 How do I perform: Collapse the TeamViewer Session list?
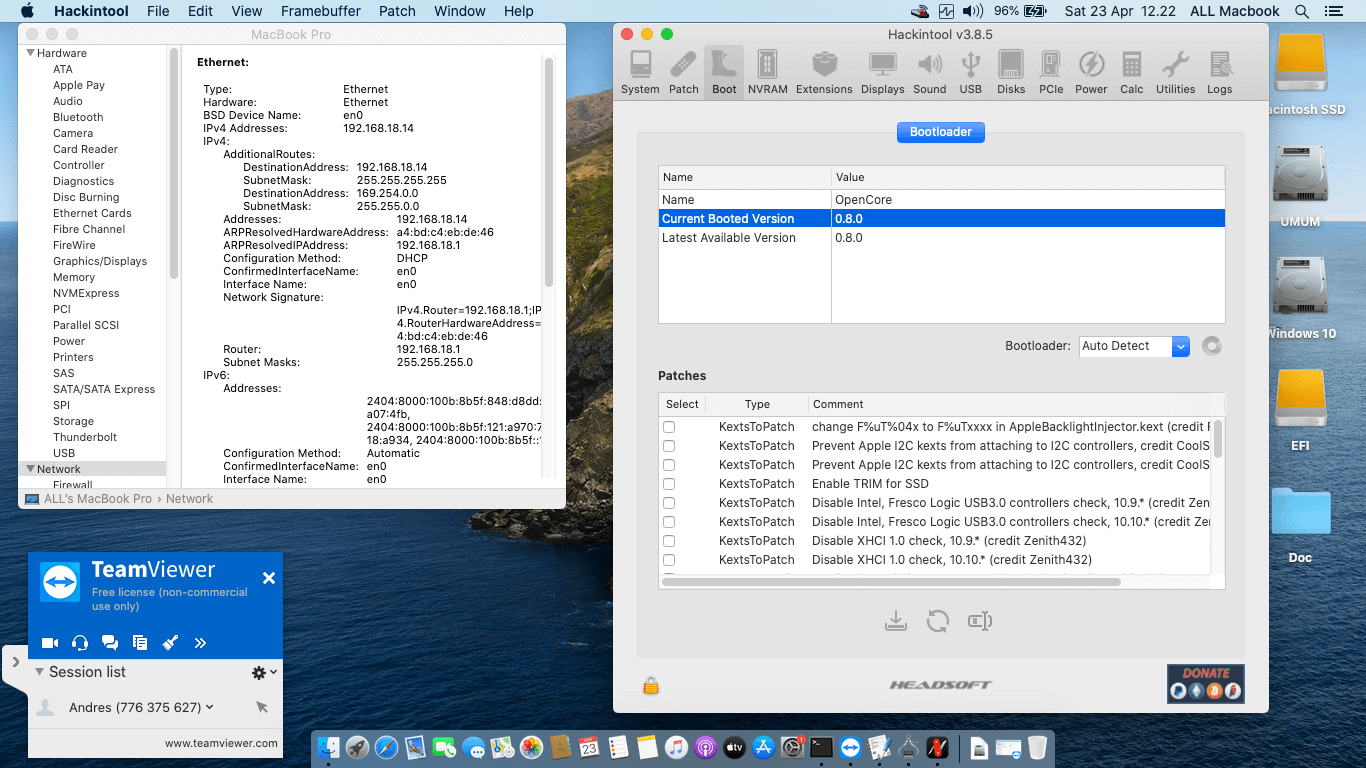(39, 672)
